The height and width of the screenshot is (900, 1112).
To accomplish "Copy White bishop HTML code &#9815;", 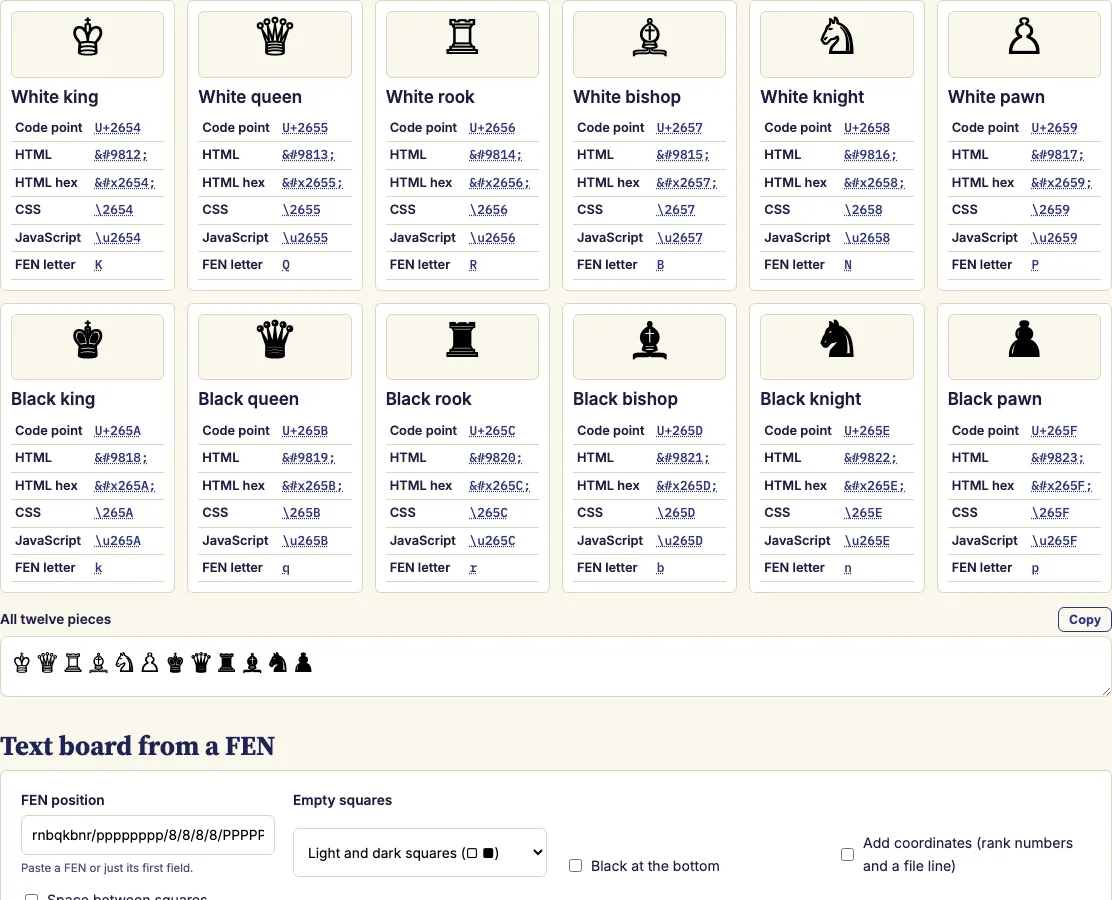I will point(682,155).
